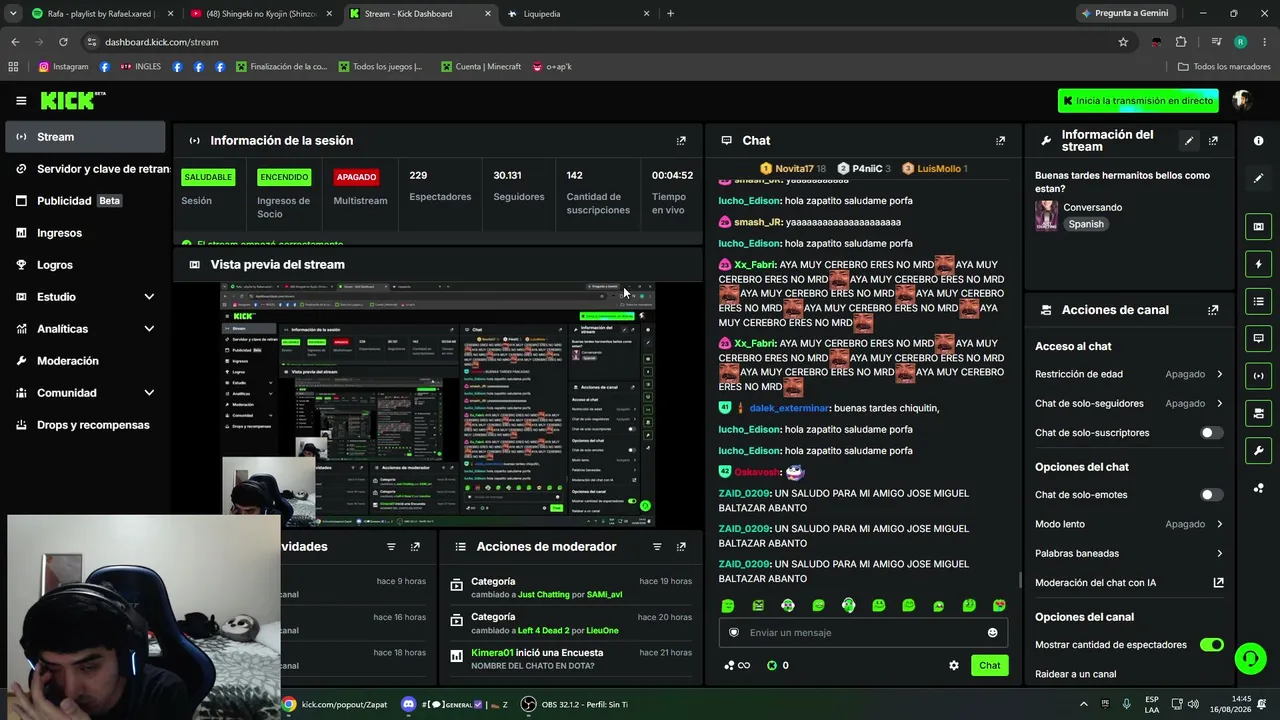Click the channel points icon below the message box
Screen dimensions: 1280x720
tap(729, 665)
